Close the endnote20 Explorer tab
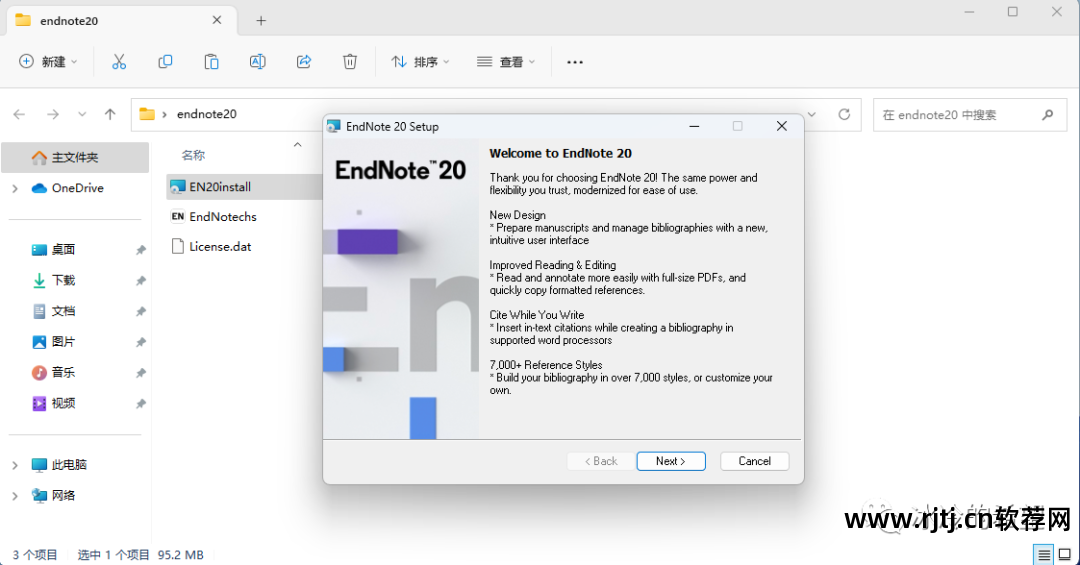1080x565 pixels. (x=217, y=21)
